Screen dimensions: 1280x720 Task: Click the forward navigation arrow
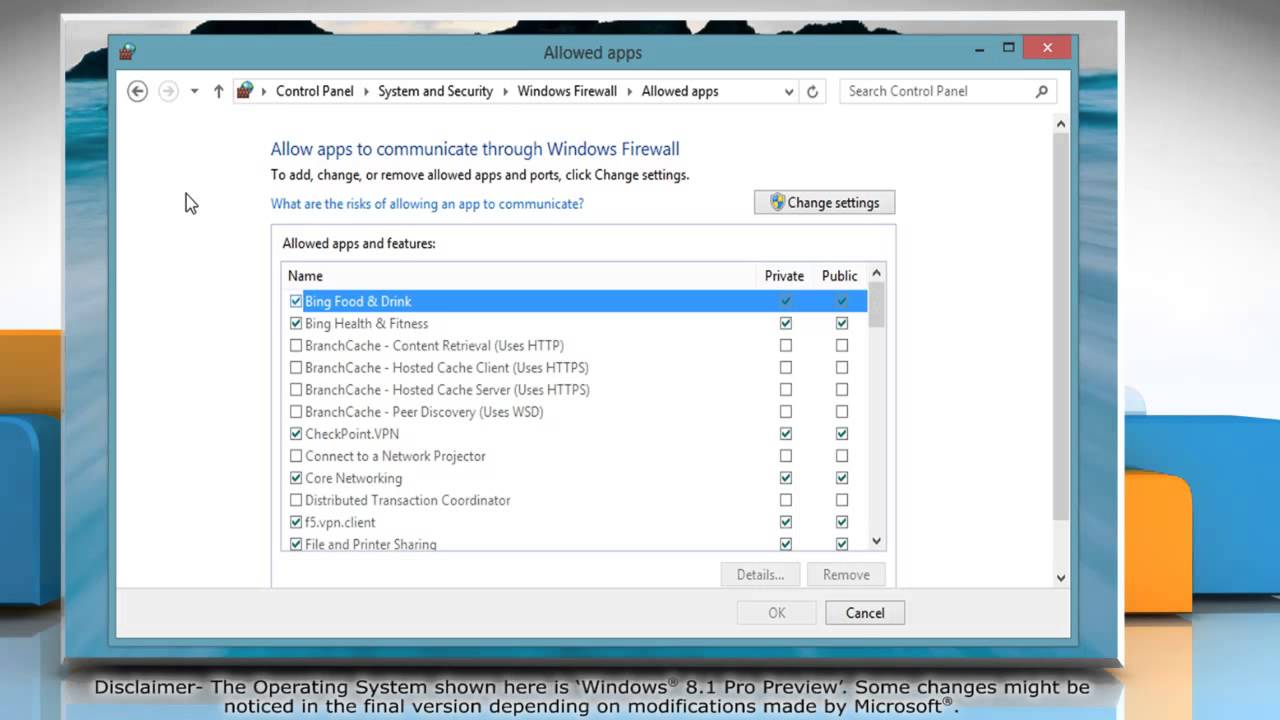168,91
